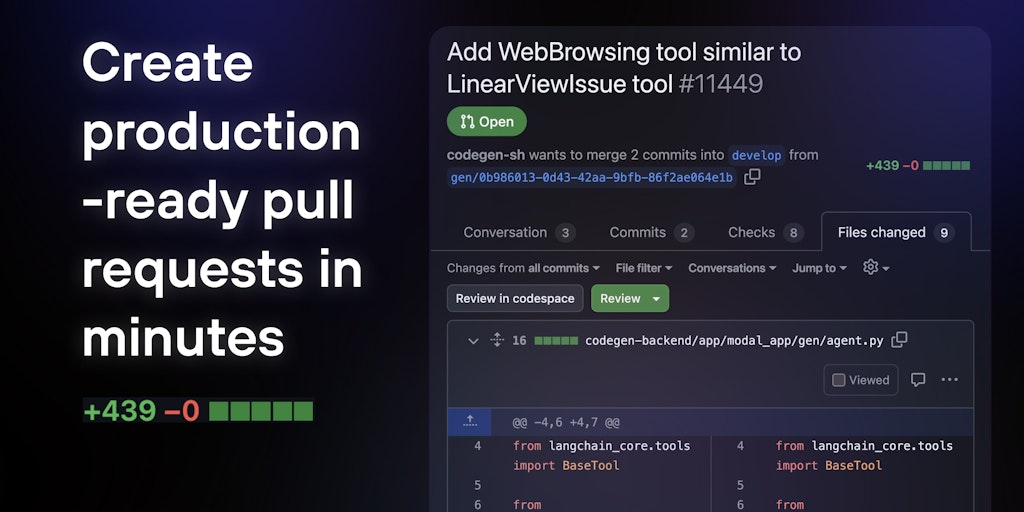Click the expand-all arrows icon by 16
Image resolution: width=1024 pixels, height=512 pixels.
click(x=497, y=340)
